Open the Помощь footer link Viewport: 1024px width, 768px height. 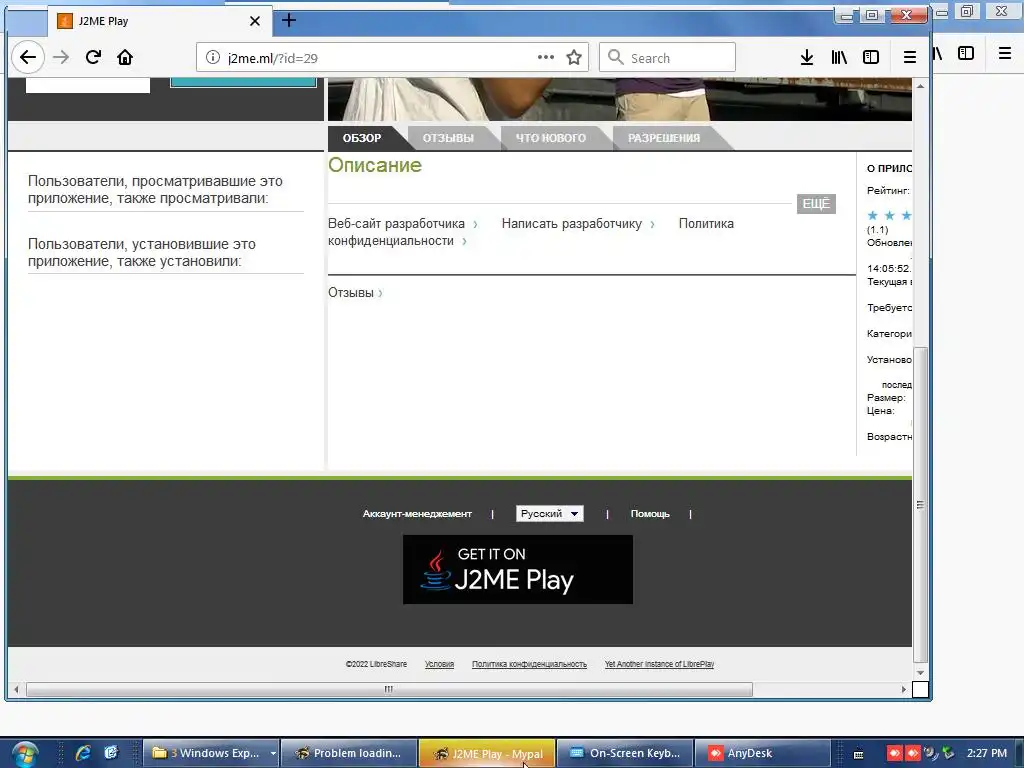point(650,514)
